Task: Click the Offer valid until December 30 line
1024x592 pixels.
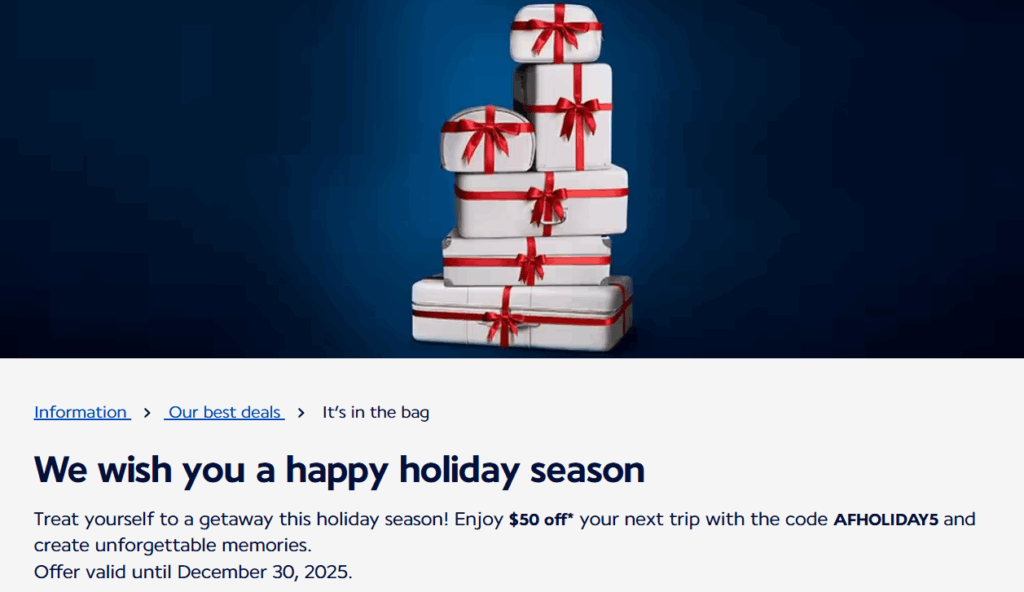Action: [193, 572]
